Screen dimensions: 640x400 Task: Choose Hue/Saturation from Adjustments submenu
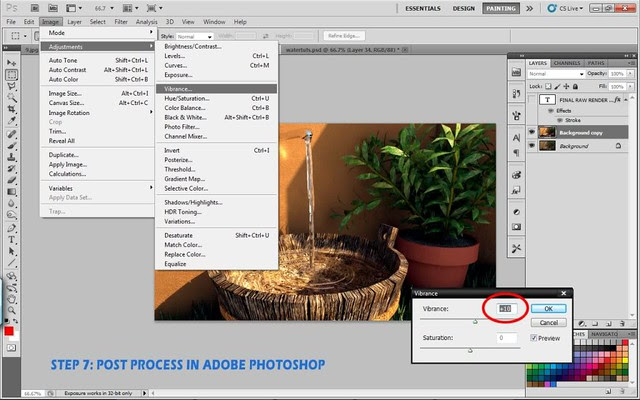click(x=216, y=98)
